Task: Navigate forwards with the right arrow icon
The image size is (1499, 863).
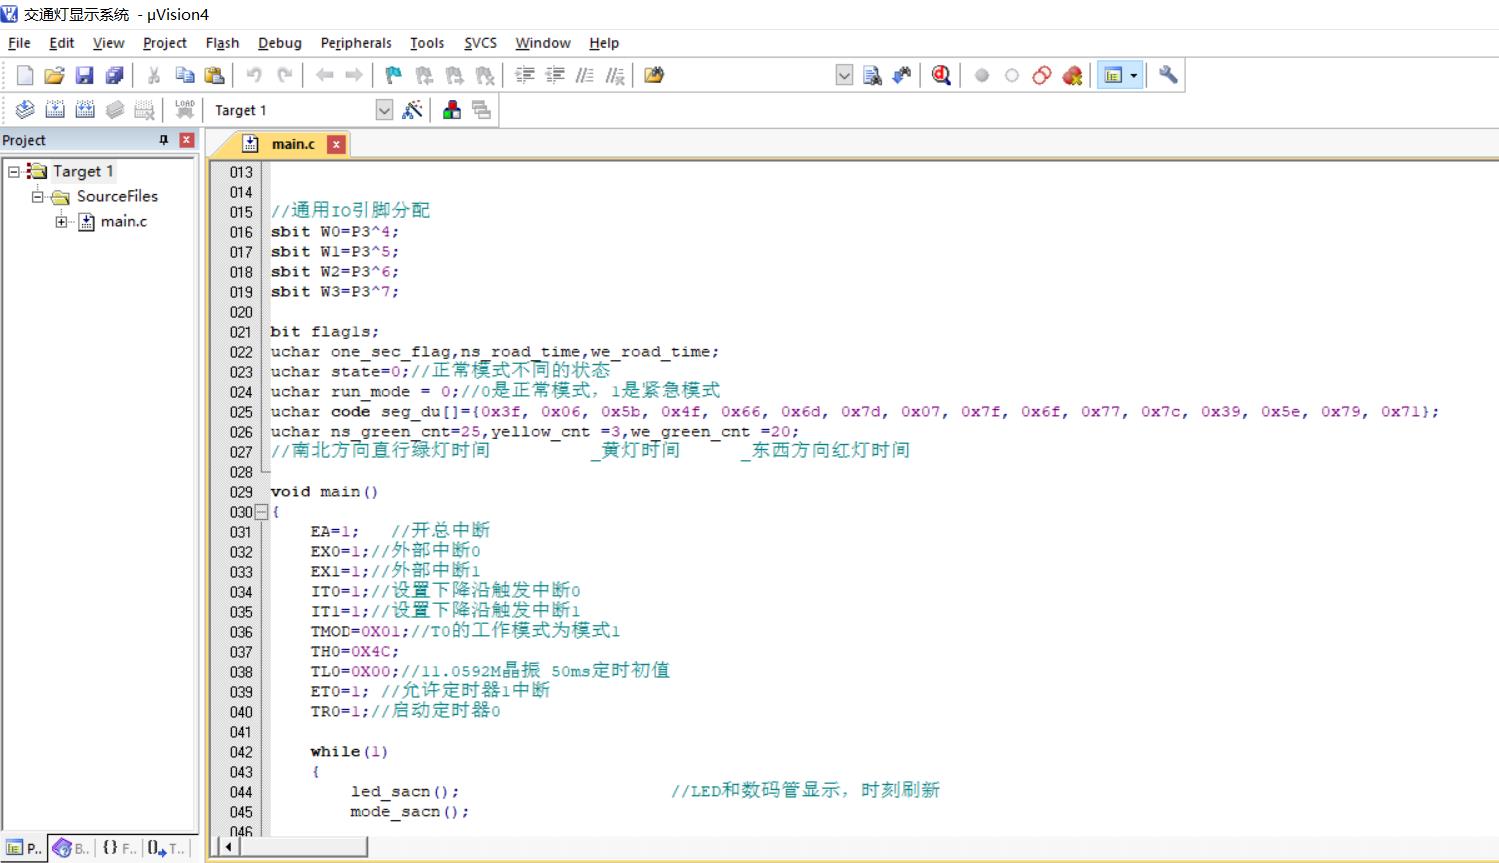Action: pyautogui.click(x=354, y=75)
